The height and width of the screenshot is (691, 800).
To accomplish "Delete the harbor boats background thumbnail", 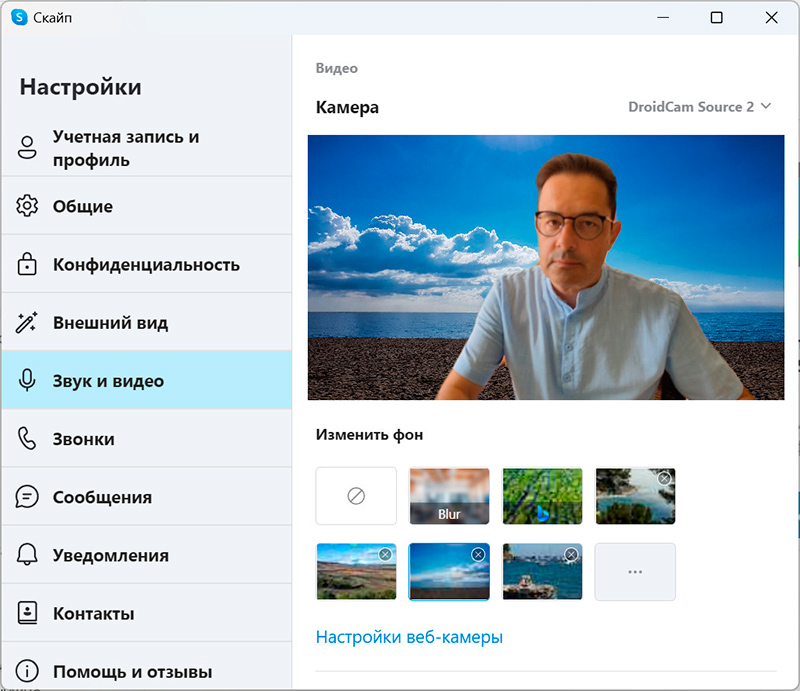I will [571, 554].
